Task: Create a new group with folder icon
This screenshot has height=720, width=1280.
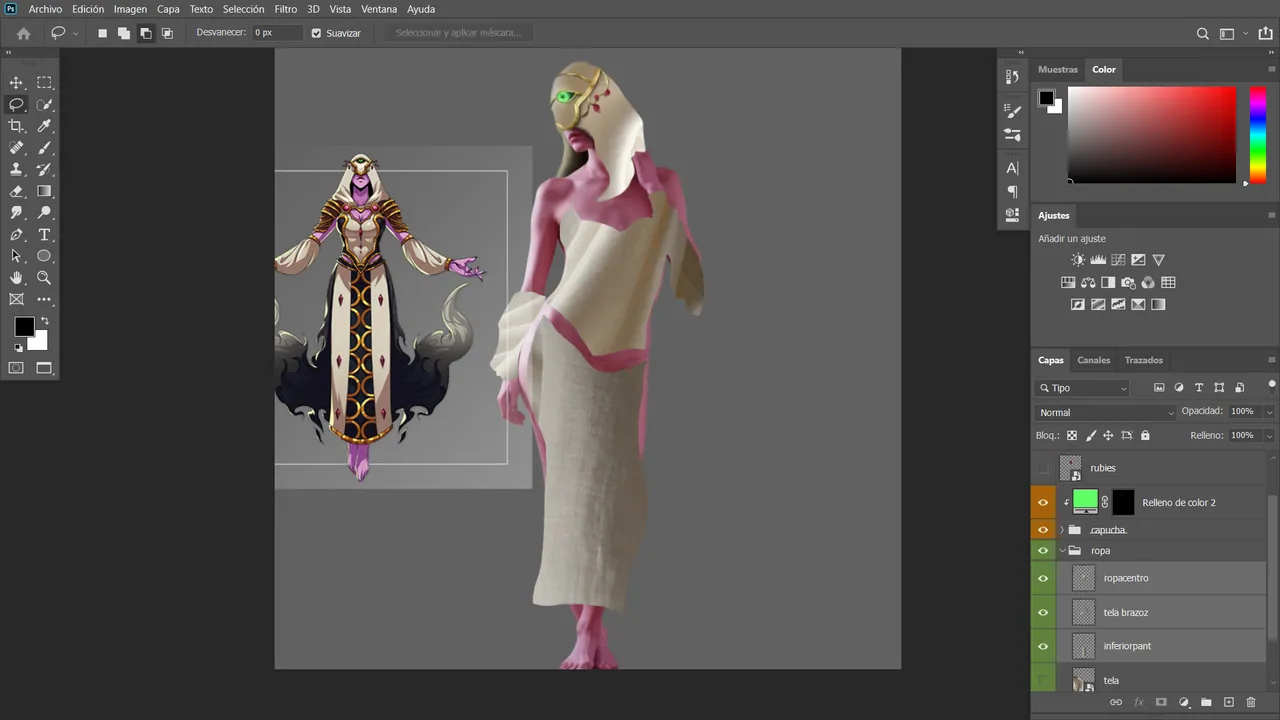Action: tap(1206, 703)
